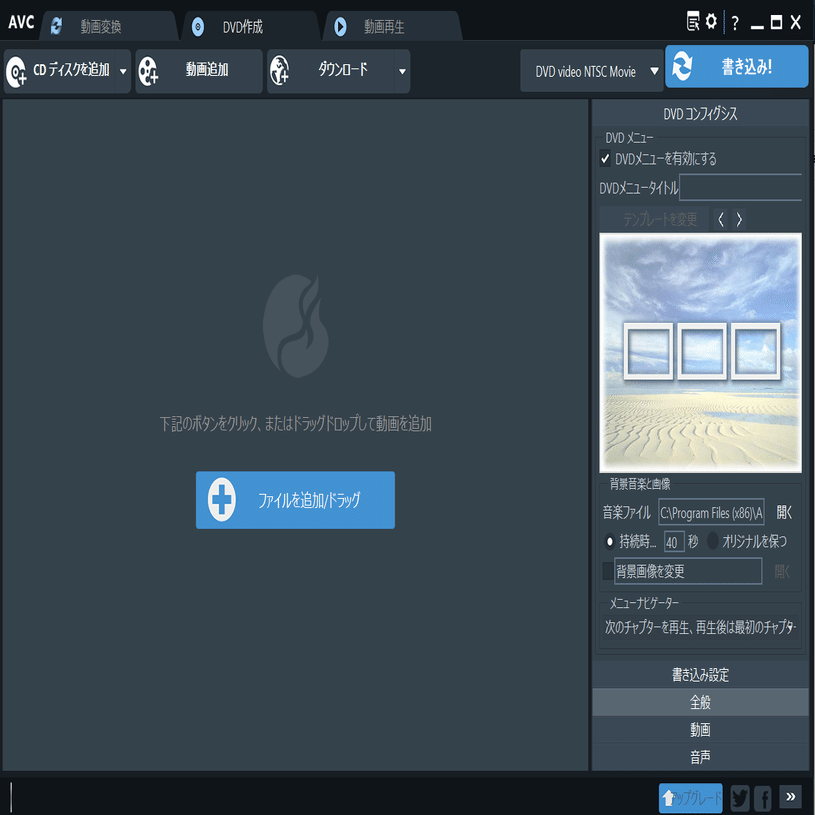The width and height of the screenshot is (815, 815).
Task: Open the Facebook share icon
Action: [x=763, y=798]
